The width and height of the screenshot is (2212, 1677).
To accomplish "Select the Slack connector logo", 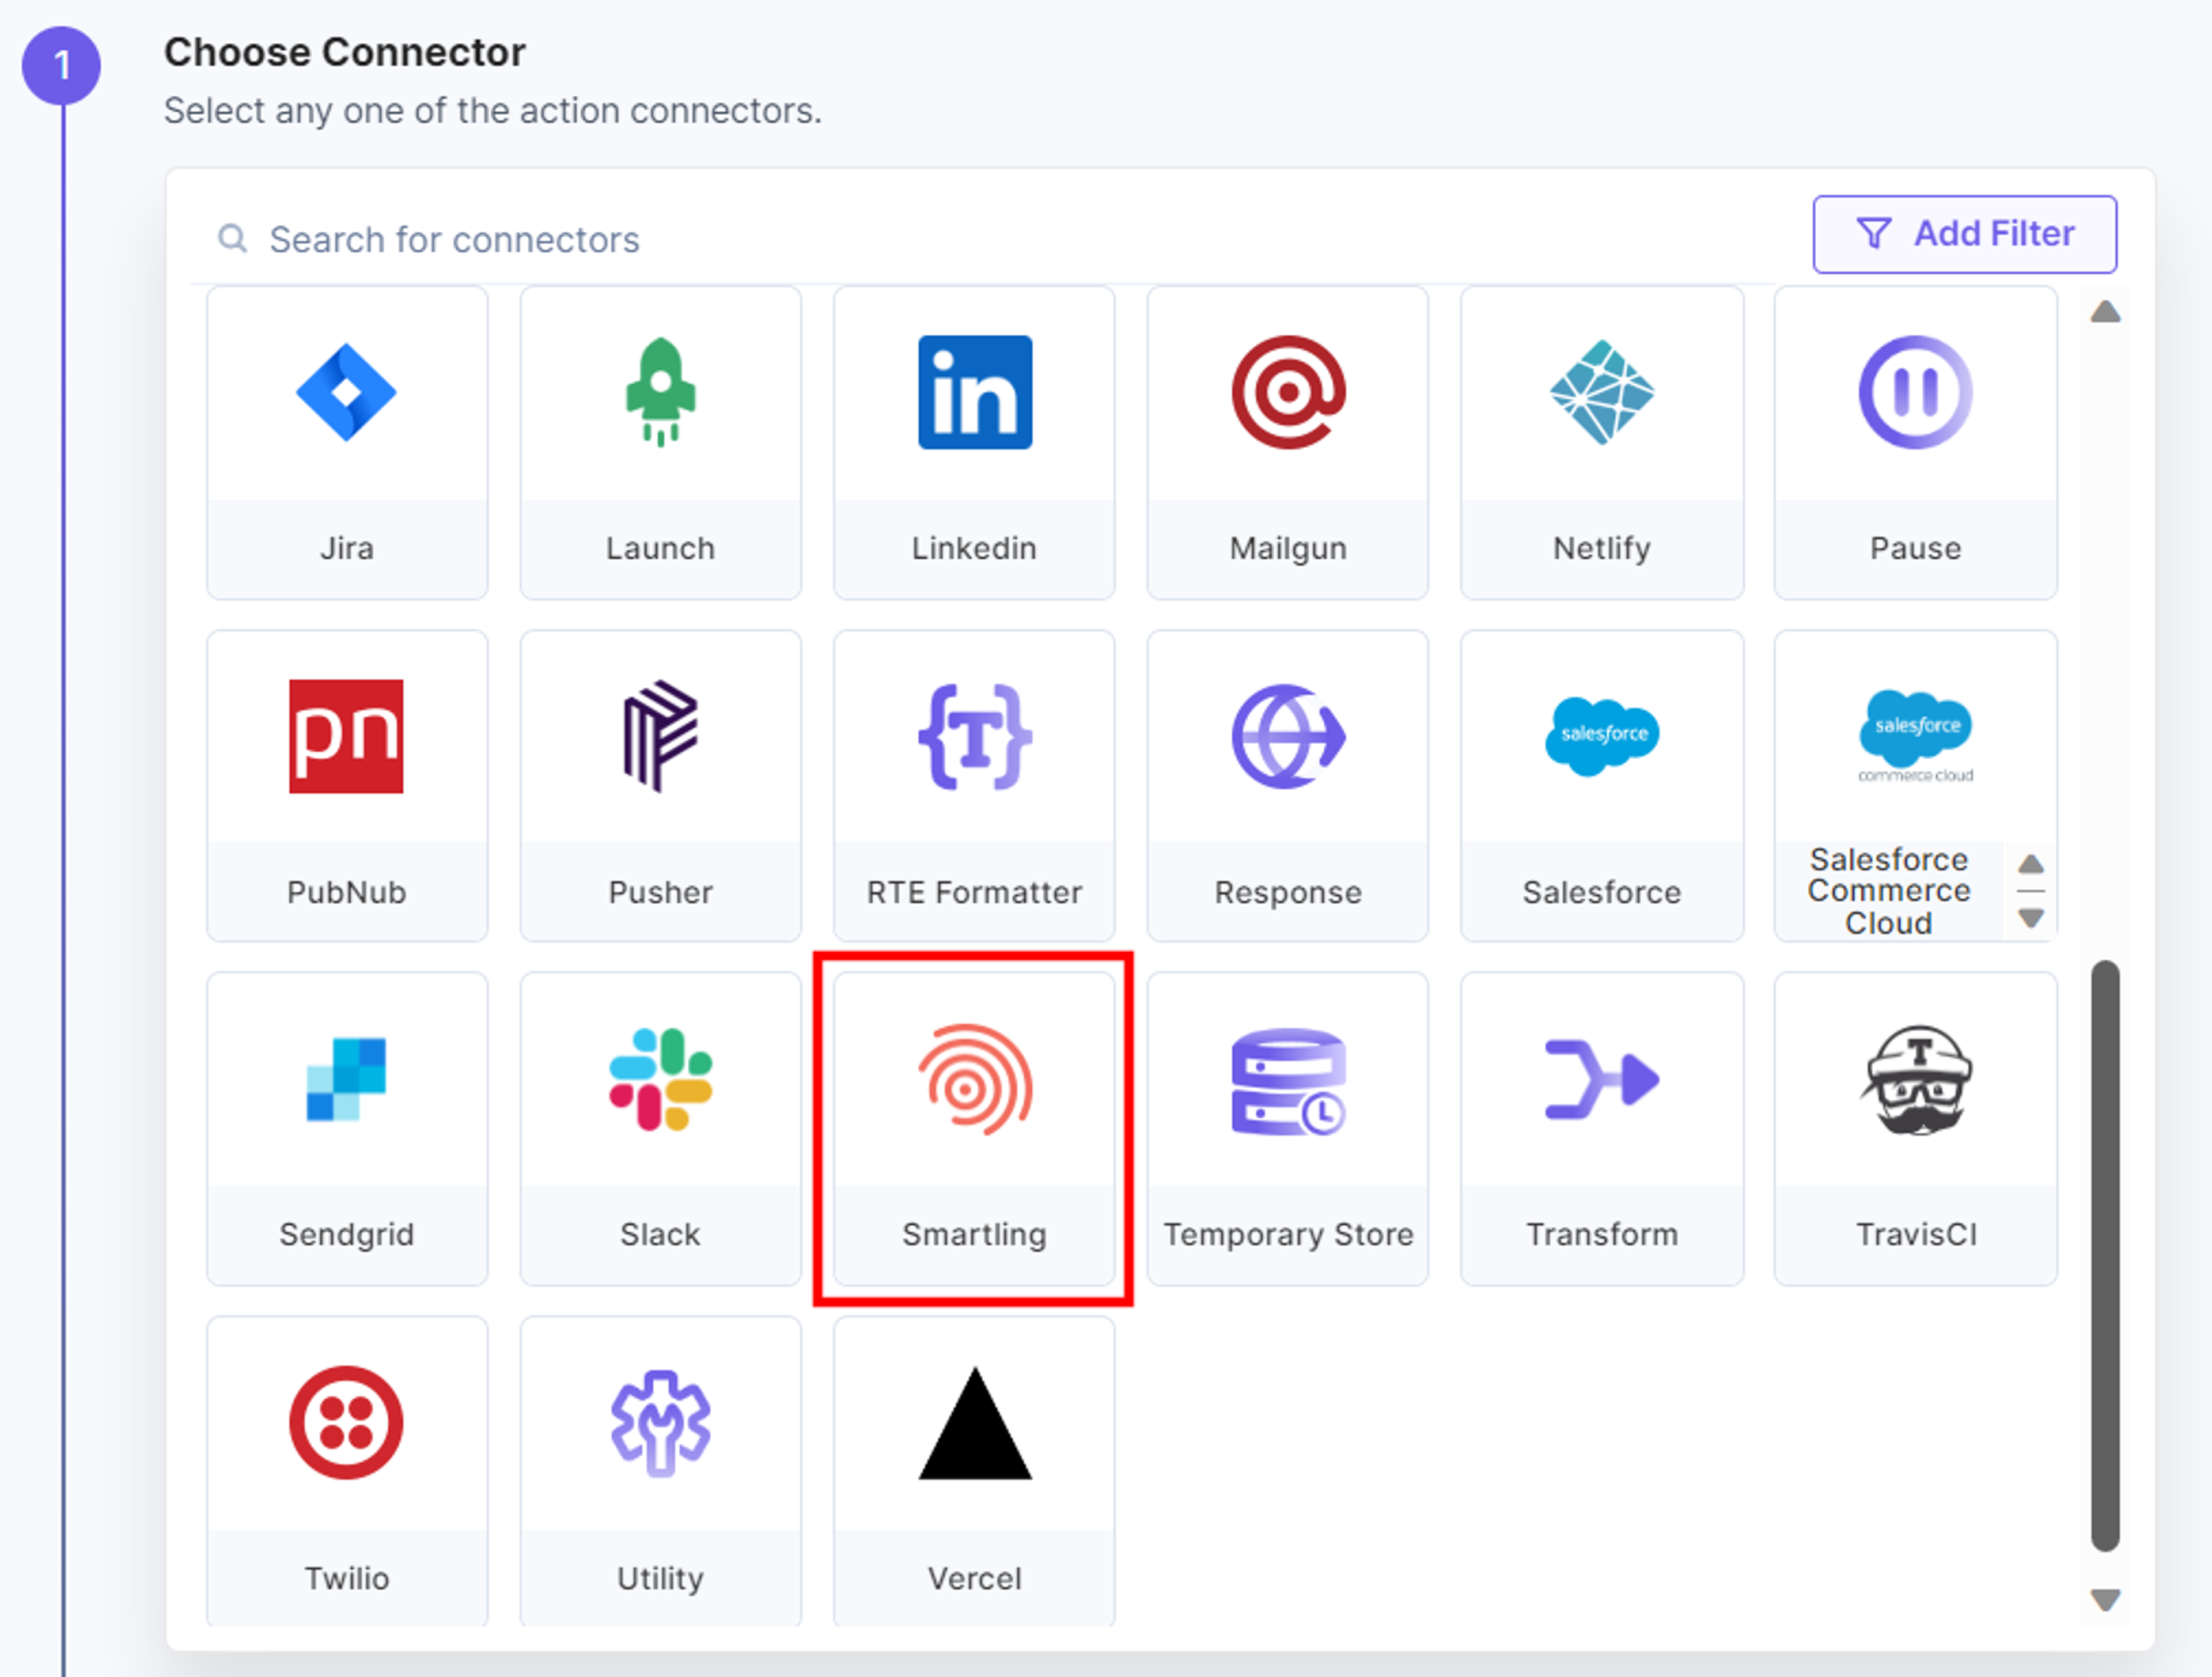I will tap(660, 1079).
